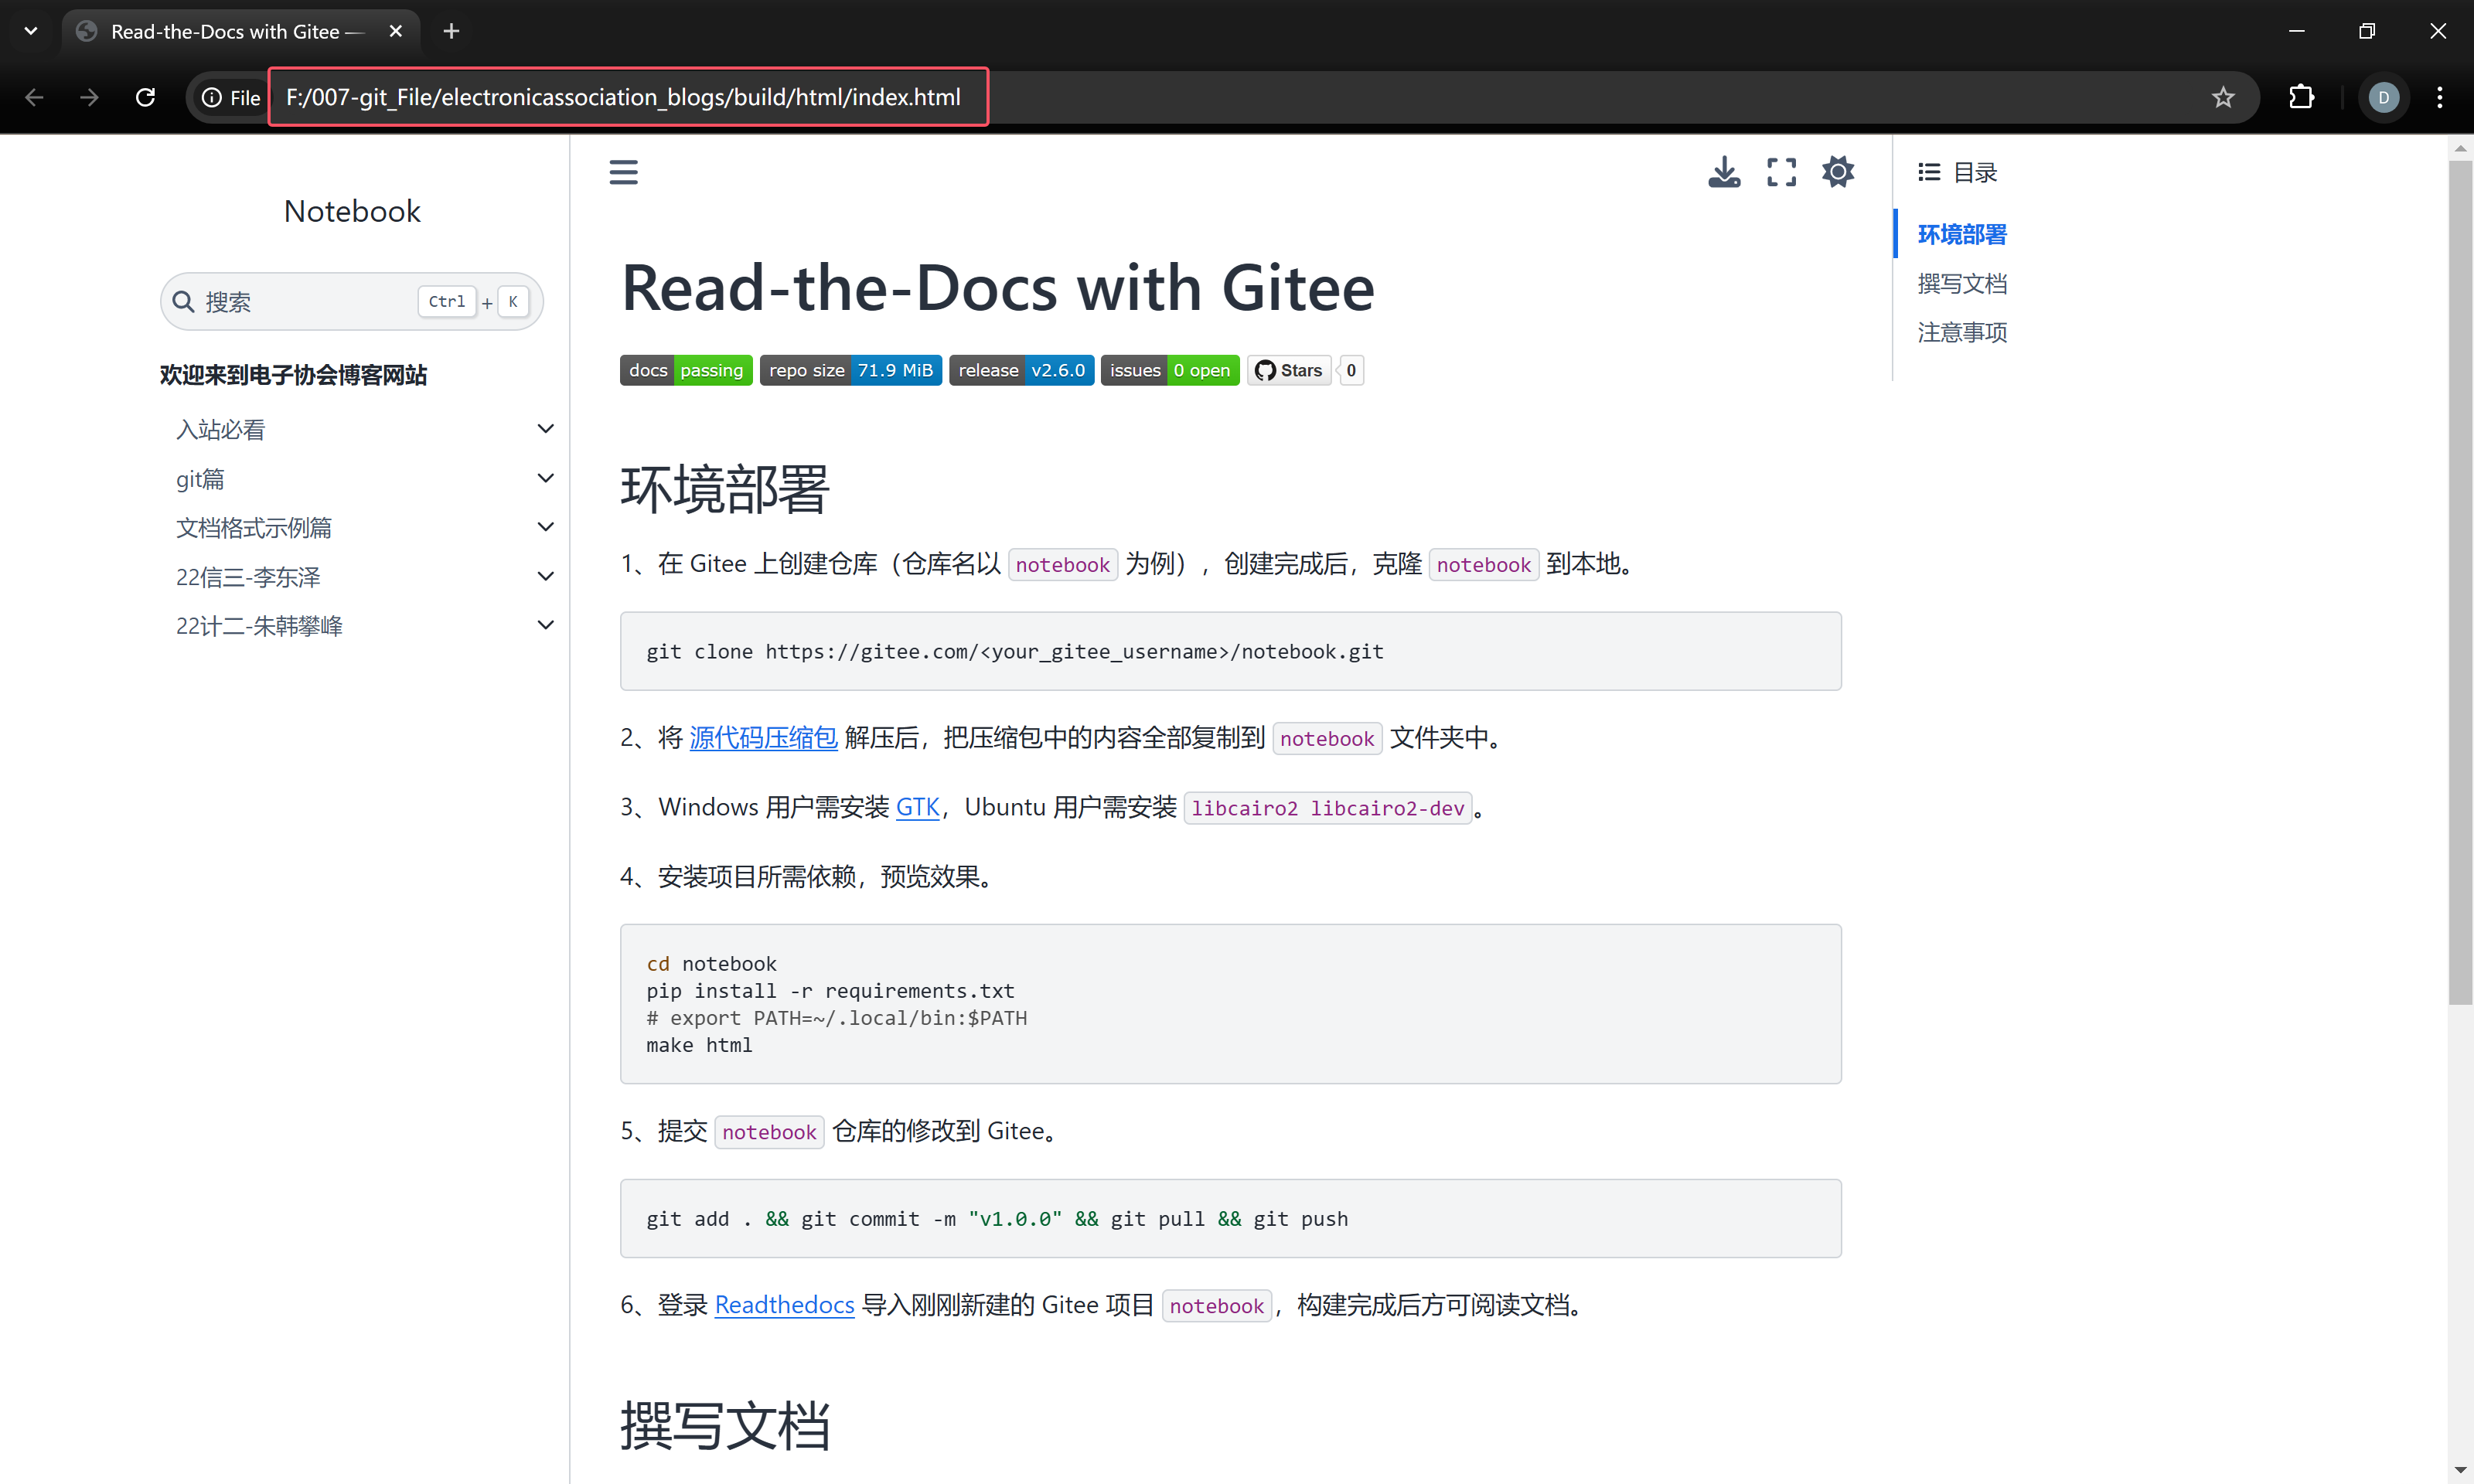Jump to 撰写文档 in the table of contents
This screenshot has width=2474, height=1484.
coord(1962,283)
